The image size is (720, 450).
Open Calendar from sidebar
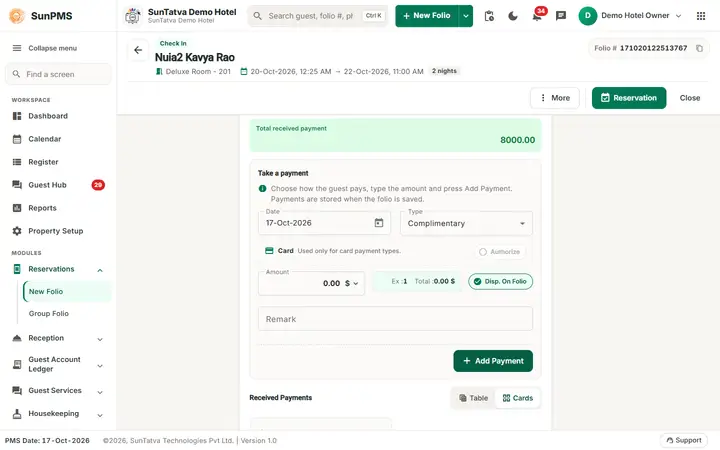[x=58, y=139]
